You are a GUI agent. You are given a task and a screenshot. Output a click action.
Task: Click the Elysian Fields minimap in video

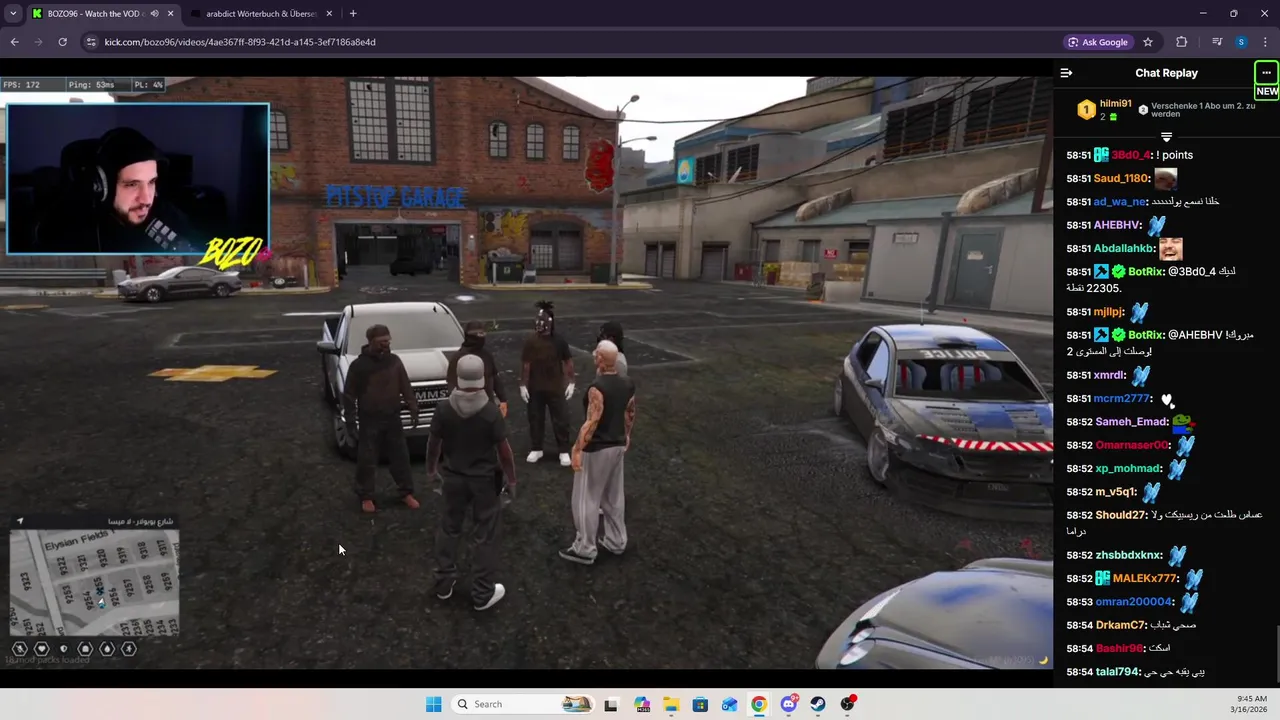click(94, 582)
